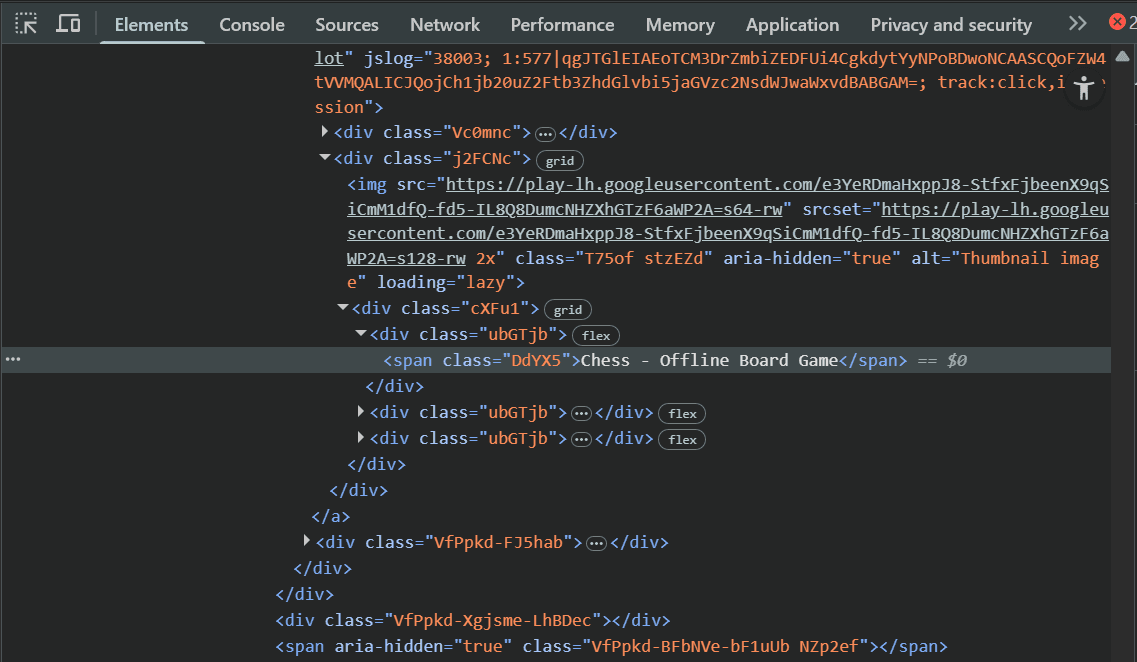Collapse the cXFu1 div node

click(x=343, y=307)
